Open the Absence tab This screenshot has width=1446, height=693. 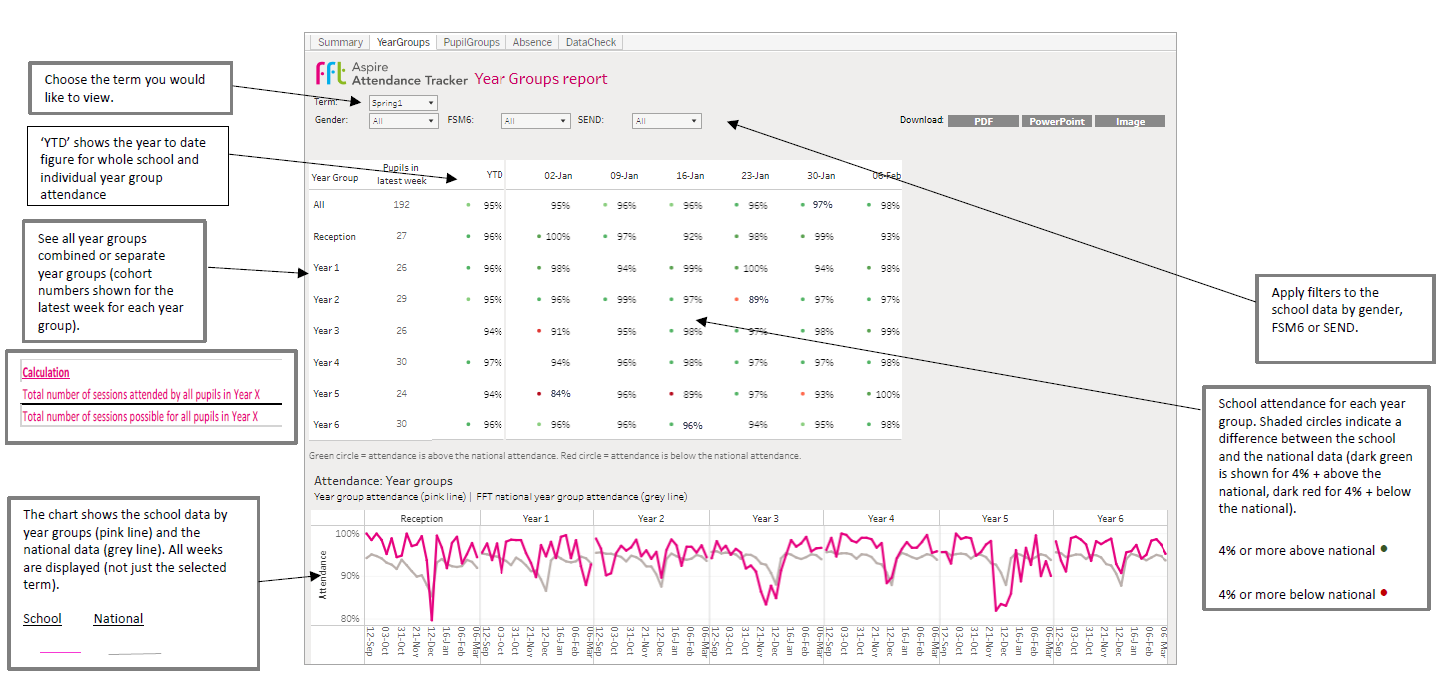pos(532,42)
